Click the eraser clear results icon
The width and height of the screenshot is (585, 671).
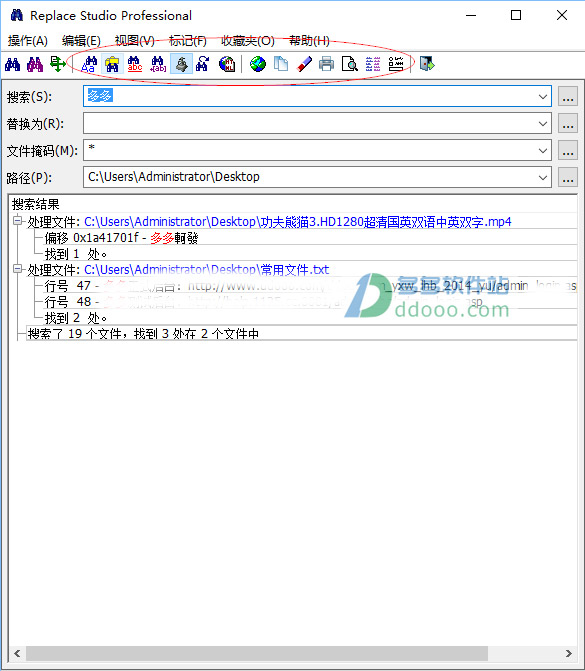point(304,64)
